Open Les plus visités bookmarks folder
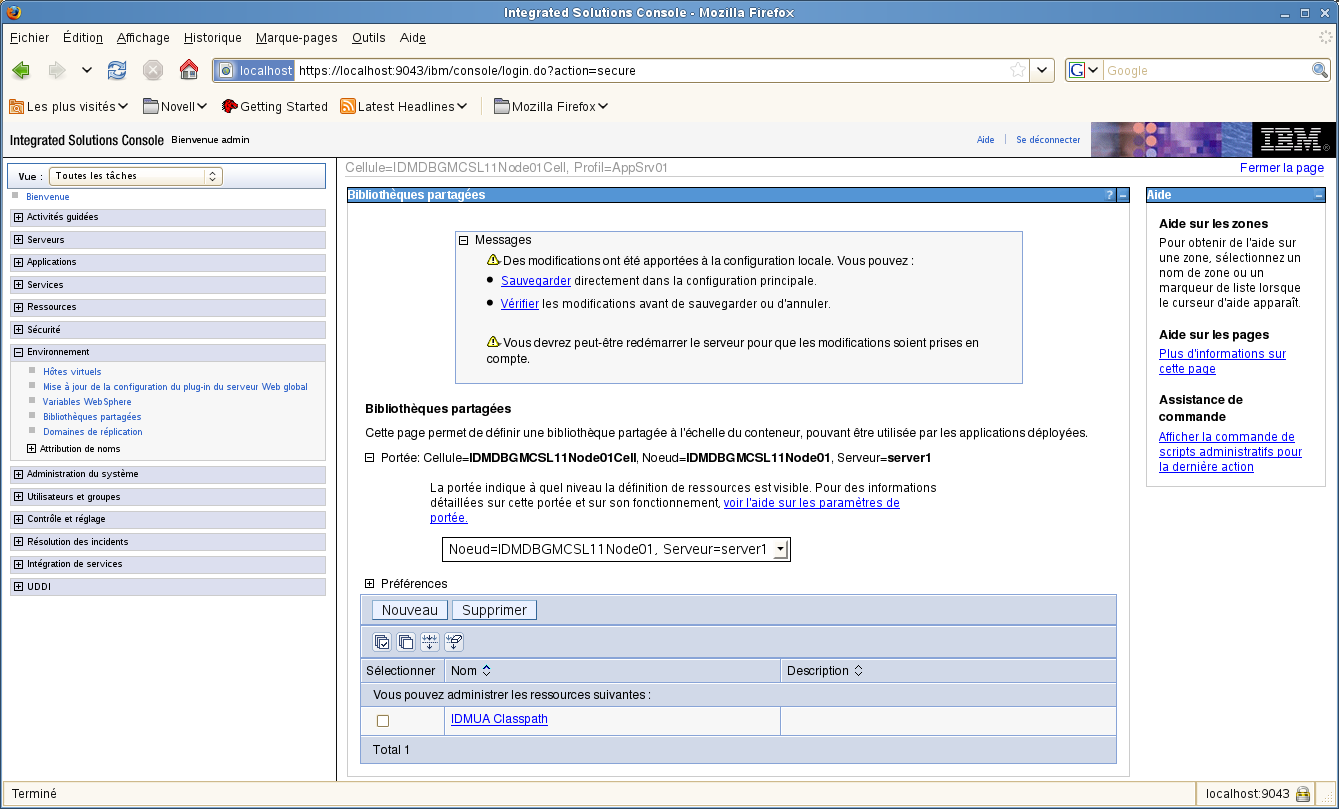1339x809 pixels. [x=68, y=106]
